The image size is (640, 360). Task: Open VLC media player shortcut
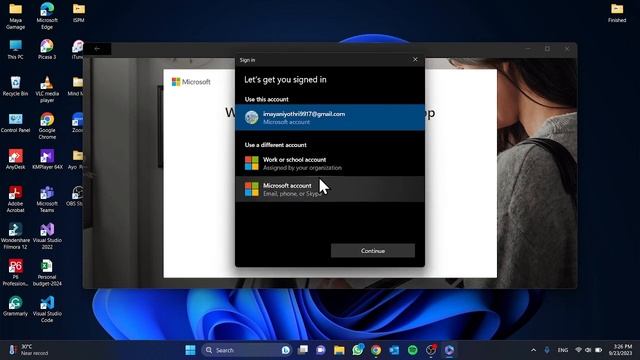(47, 89)
